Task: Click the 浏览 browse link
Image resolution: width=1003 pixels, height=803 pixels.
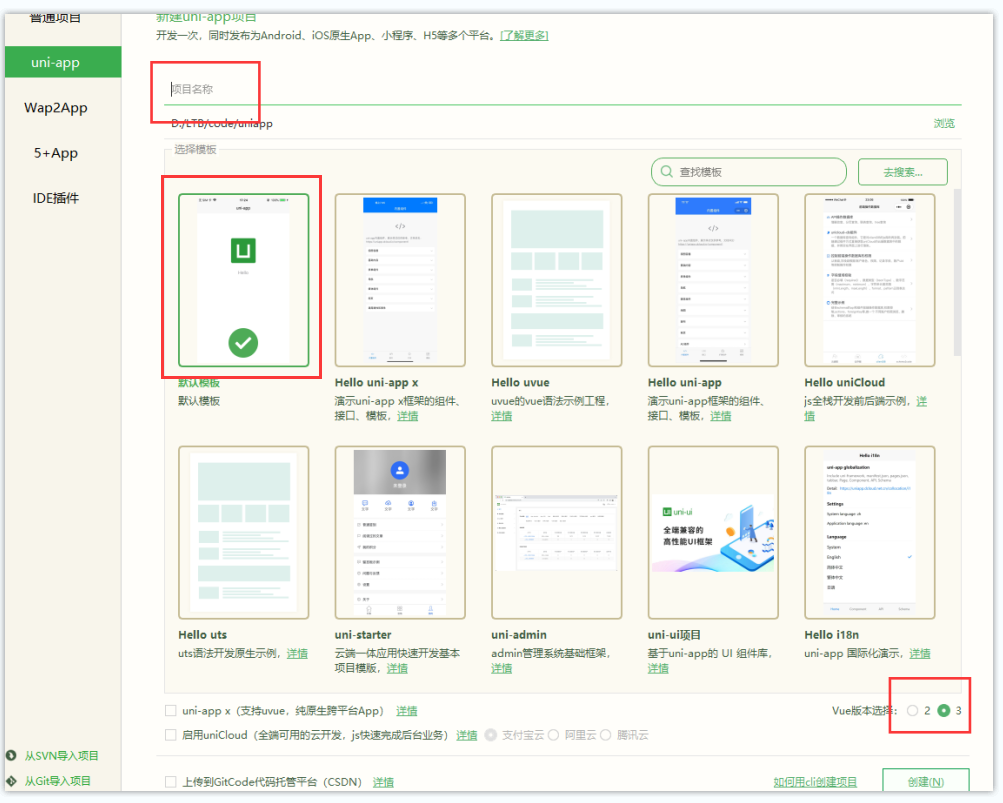Action: point(944,123)
